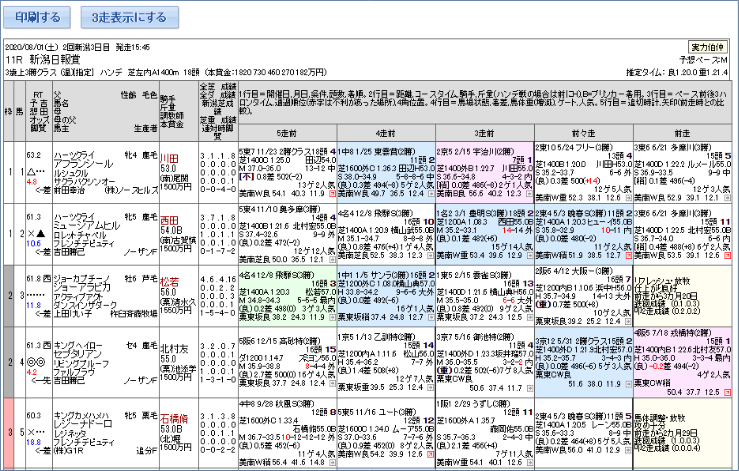Open workout icon after 39.2 25.2 12.4
The height and width of the screenshot is (471, 739).
click(x=628, y=322)
